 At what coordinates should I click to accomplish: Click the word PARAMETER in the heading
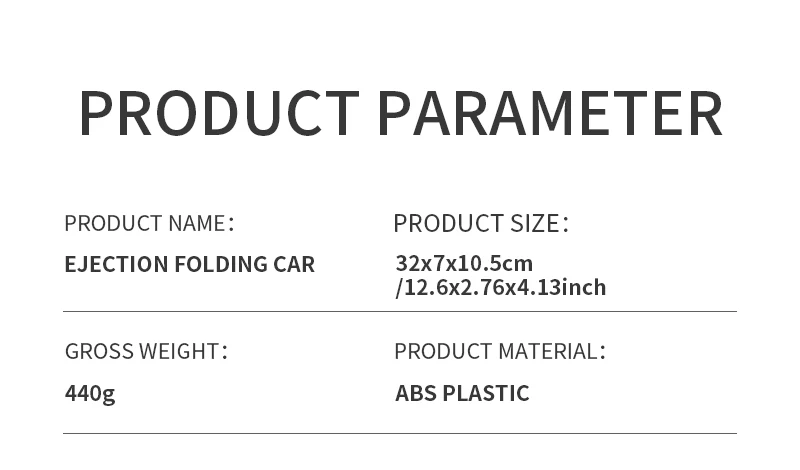pos(549,113)
